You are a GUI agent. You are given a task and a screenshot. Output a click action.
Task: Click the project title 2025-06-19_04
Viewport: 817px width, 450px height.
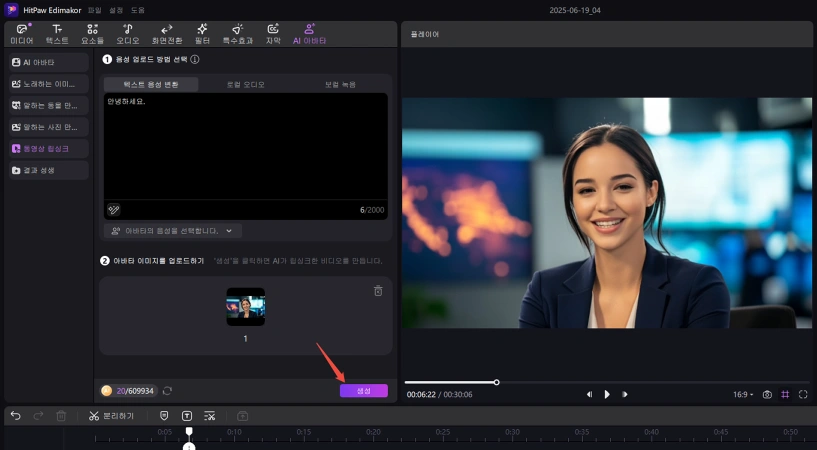coord(575,10)
